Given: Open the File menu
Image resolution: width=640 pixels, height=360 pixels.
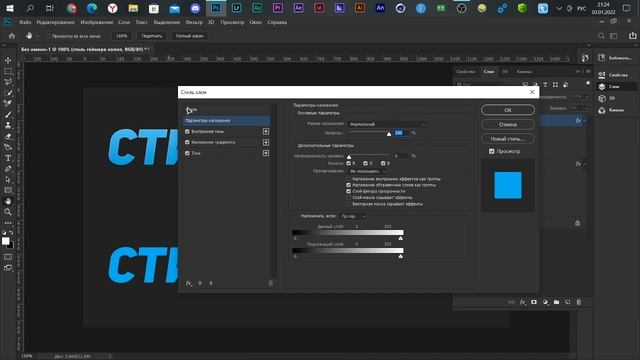Looking at the screenshot, I should [25, 22].
